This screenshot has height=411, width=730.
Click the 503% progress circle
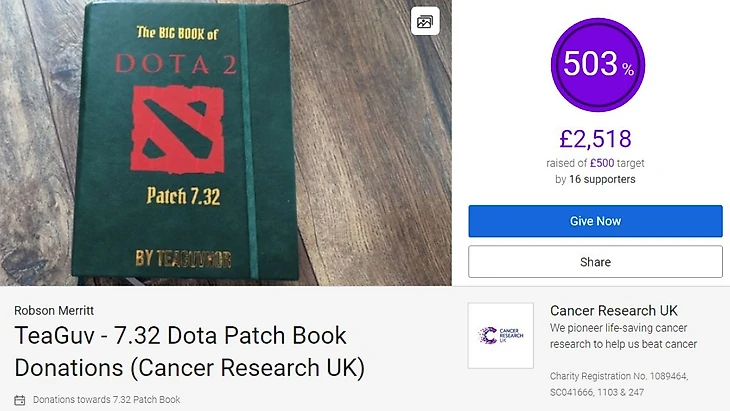598,65
